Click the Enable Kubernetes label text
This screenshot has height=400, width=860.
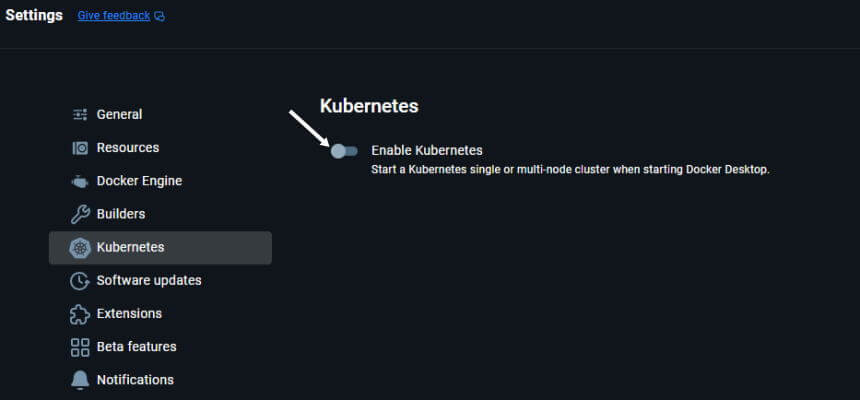[427, 150]
